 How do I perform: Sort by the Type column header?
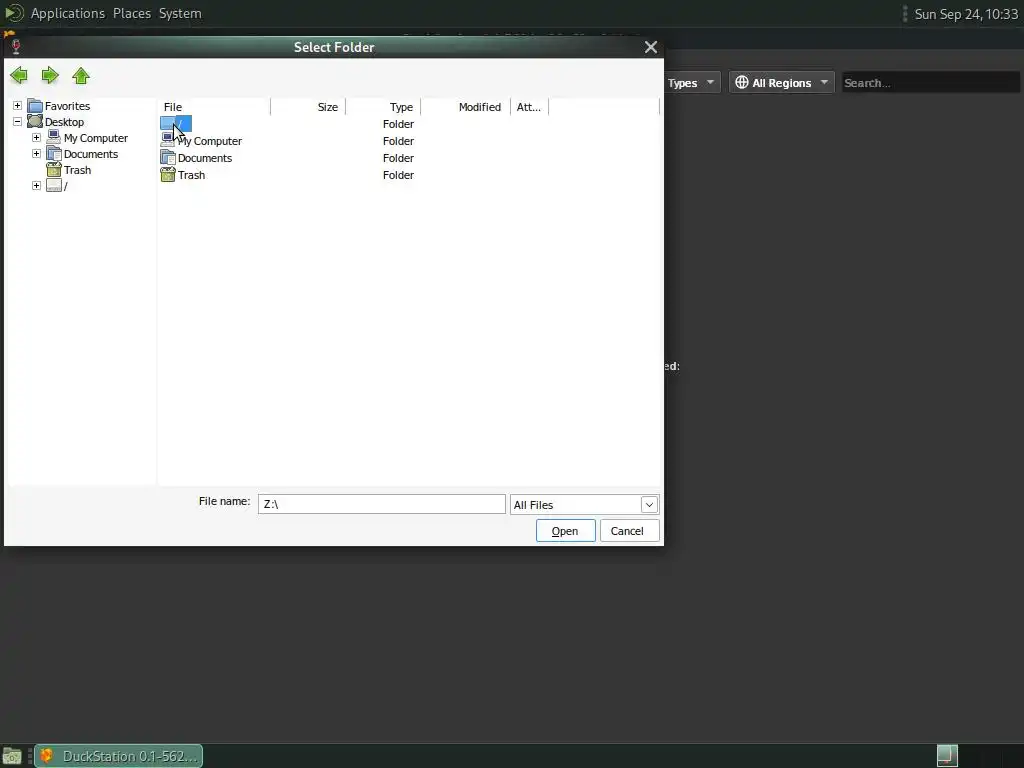click(x=383, y=106)
